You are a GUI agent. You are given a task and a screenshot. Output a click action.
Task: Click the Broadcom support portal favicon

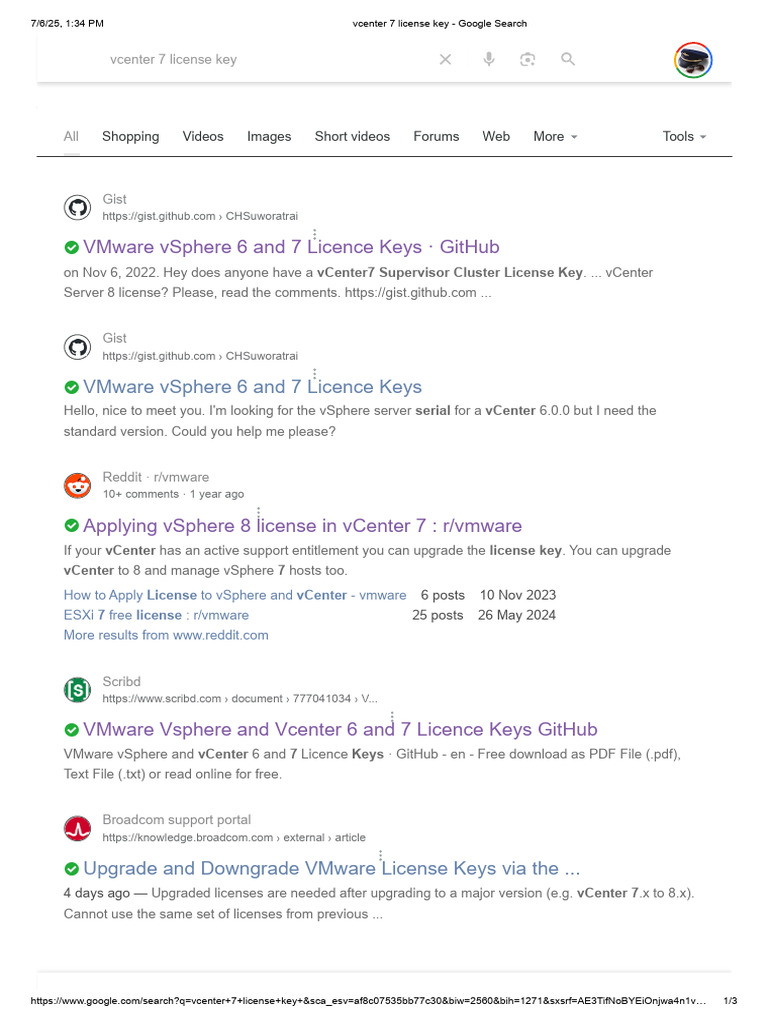click(77, 828)
